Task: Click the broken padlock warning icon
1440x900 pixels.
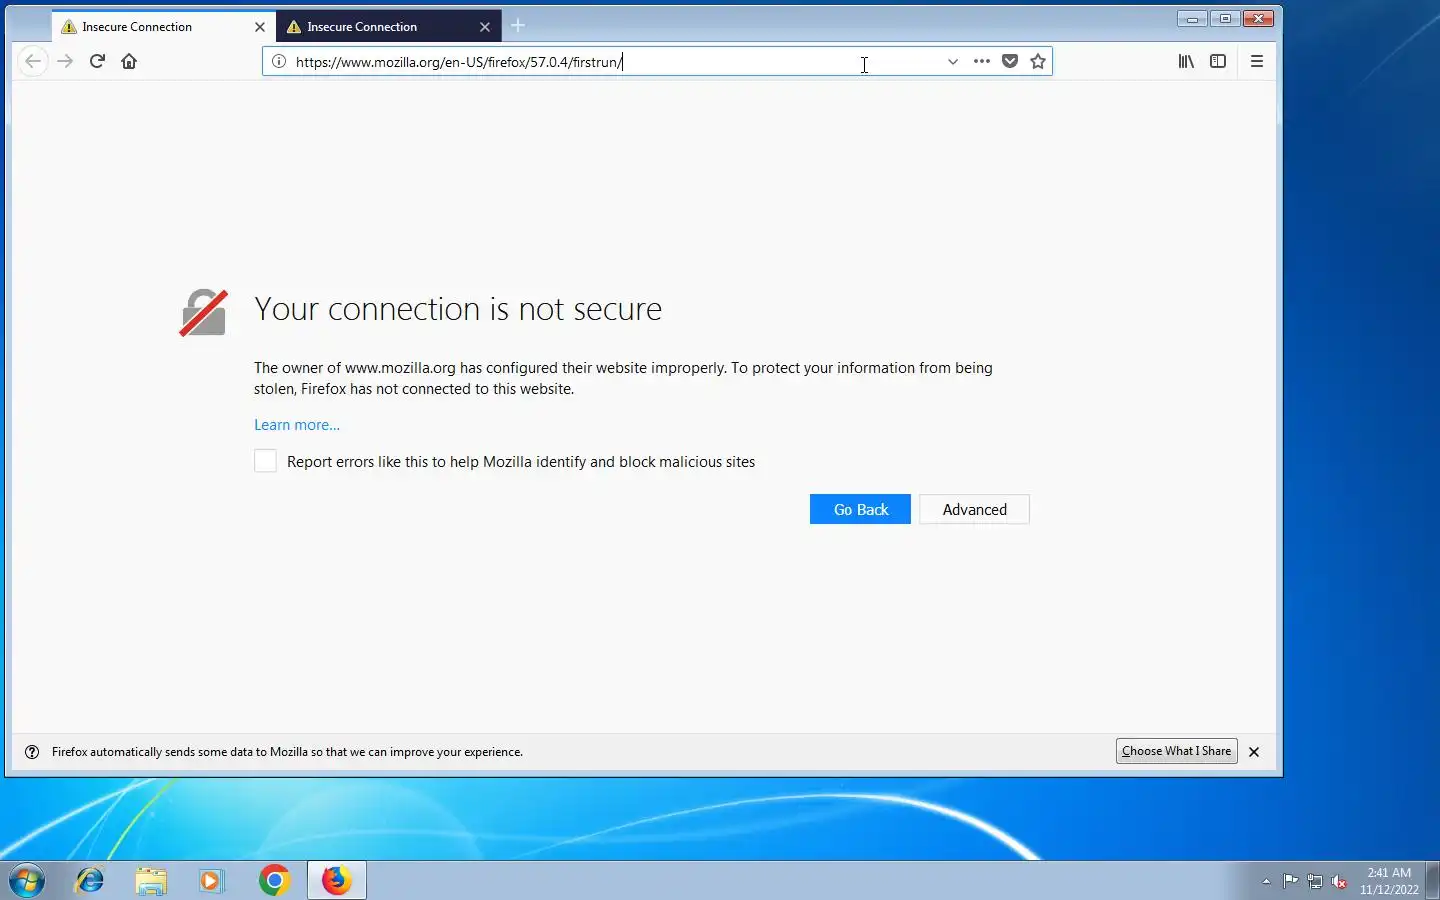Action: (x=203, y=312)
